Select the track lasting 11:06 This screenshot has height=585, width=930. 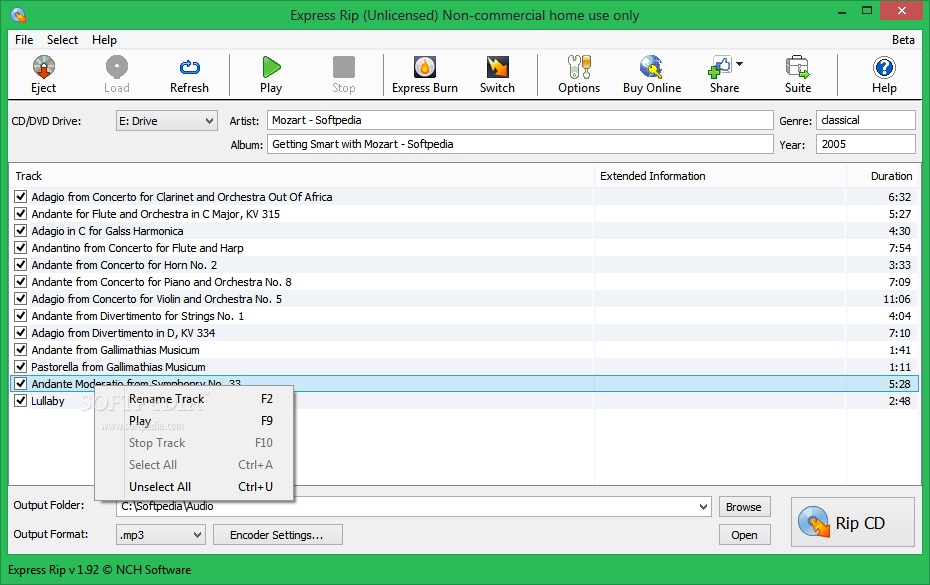(x=464, y=299)
